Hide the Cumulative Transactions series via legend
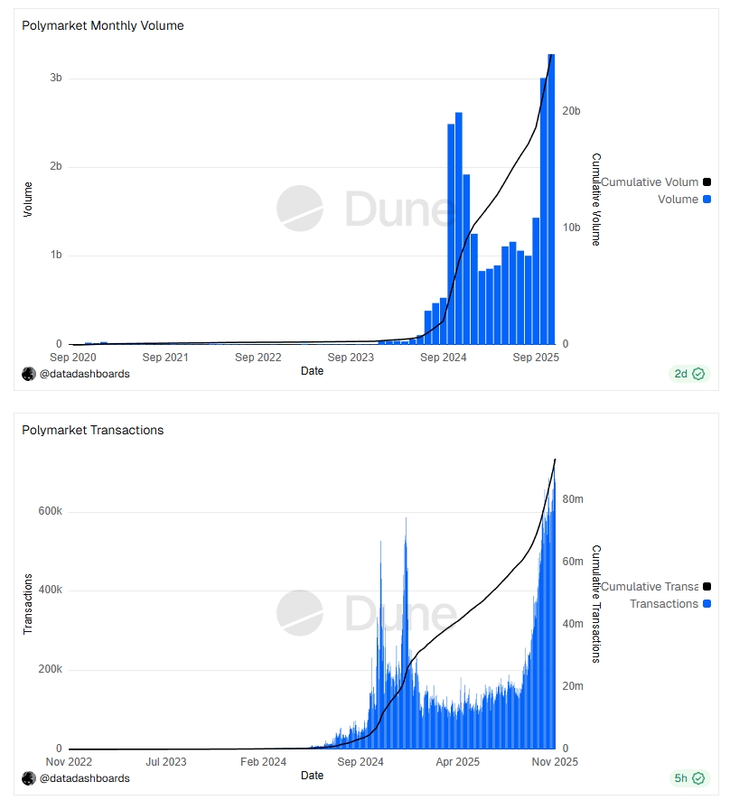 pyautogui.click(x=649, y=586)
